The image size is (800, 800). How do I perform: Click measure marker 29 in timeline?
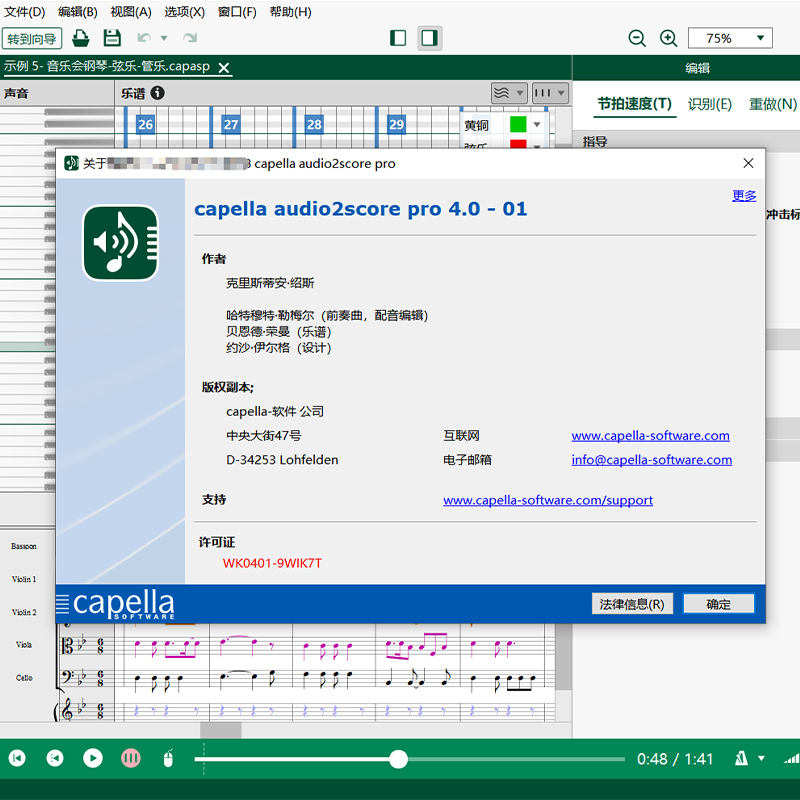(x=396, y=124)
